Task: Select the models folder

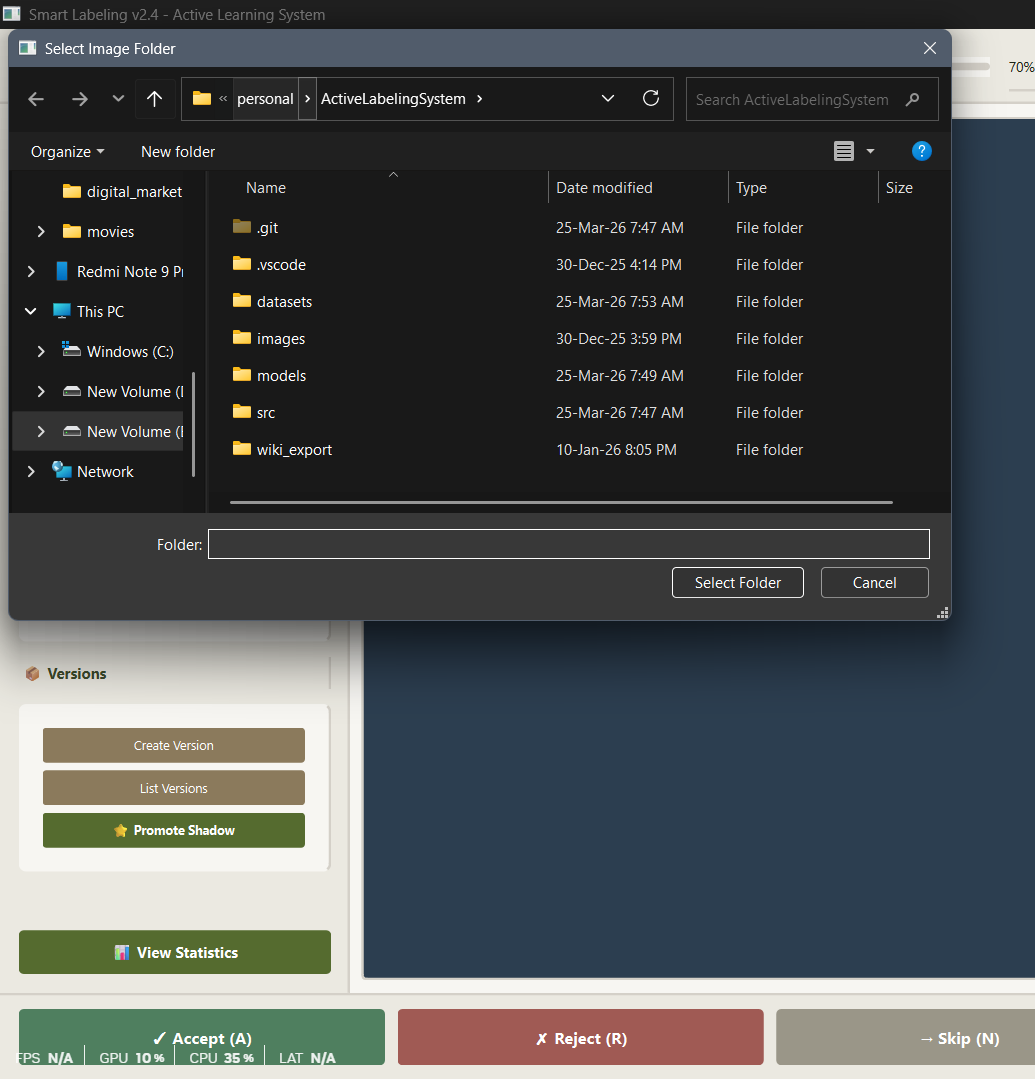Action: (x=270, y=376)
